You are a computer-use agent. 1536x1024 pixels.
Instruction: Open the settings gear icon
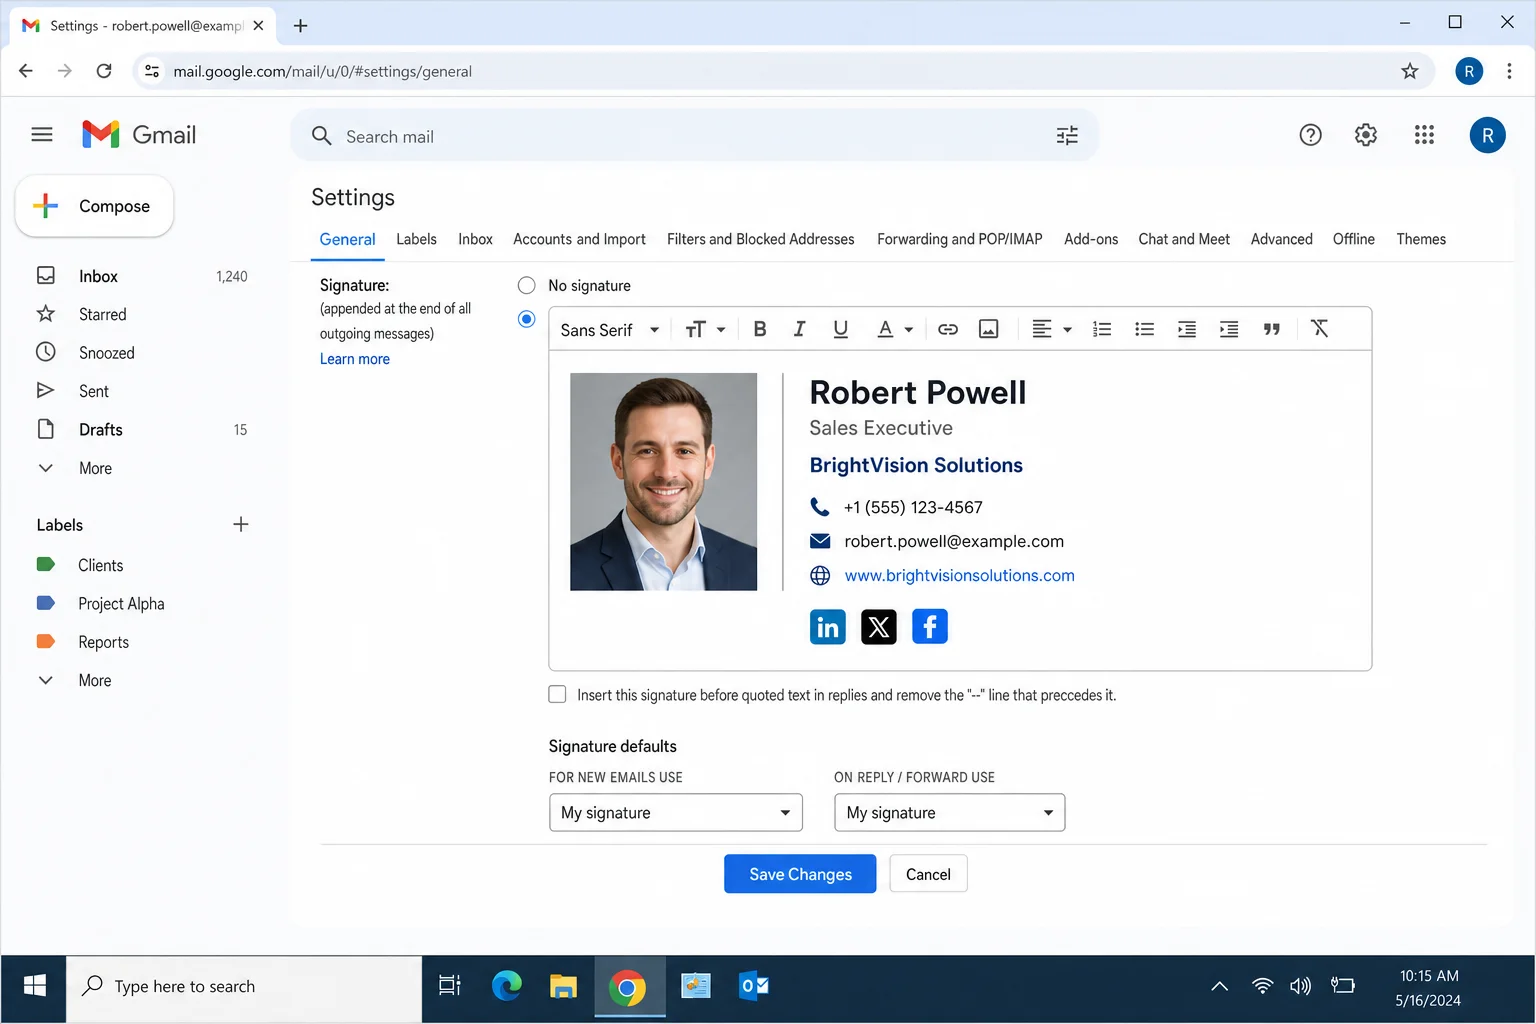tap(1366, 135)
